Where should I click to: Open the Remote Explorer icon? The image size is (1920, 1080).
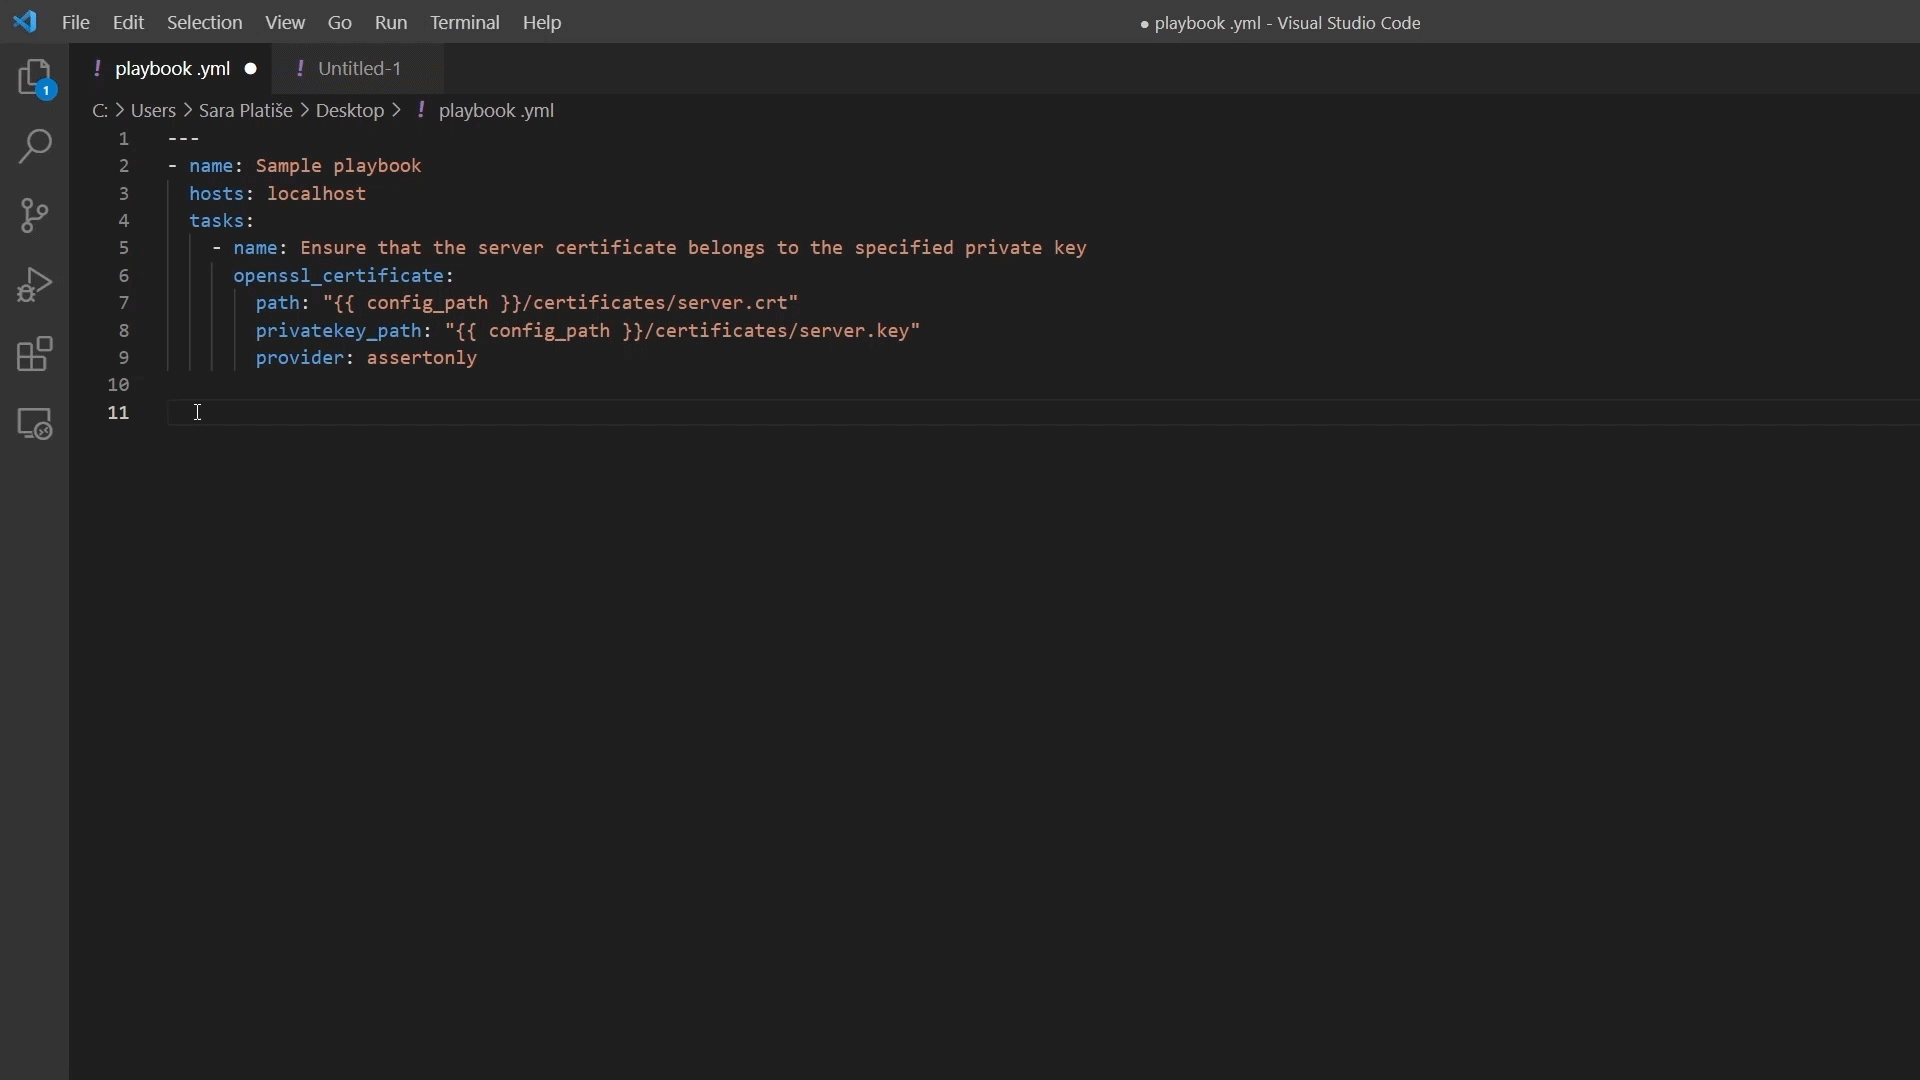35,426
